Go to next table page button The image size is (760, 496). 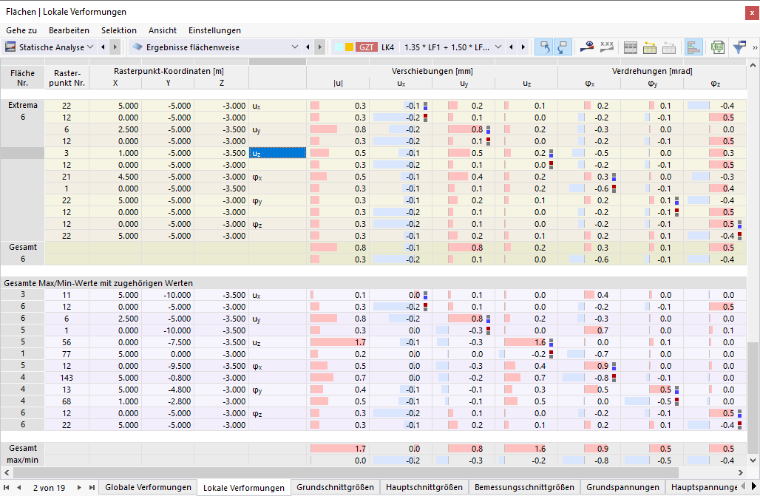tap(79, 487)
